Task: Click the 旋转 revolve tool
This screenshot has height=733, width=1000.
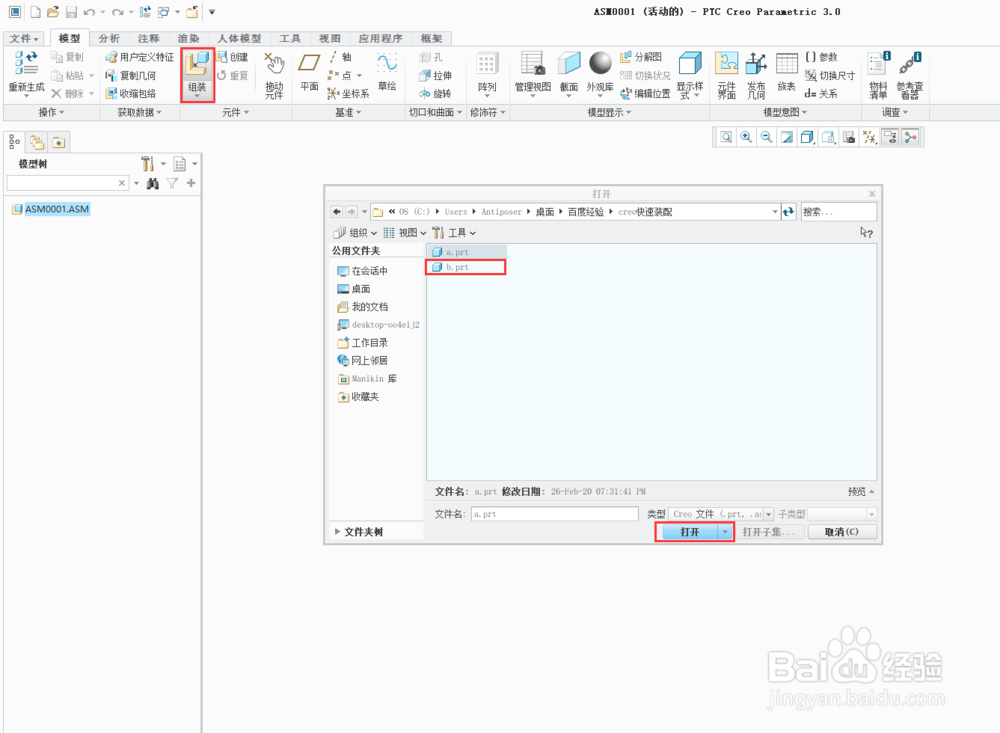Action: pyautogui.click(x=435, y=94)
